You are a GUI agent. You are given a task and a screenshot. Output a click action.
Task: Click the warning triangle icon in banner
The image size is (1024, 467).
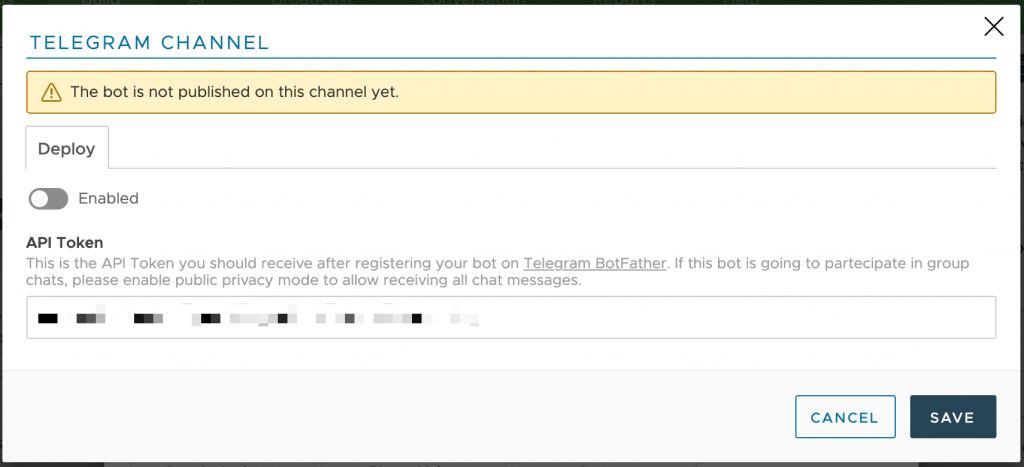click(x=51, y=93)
